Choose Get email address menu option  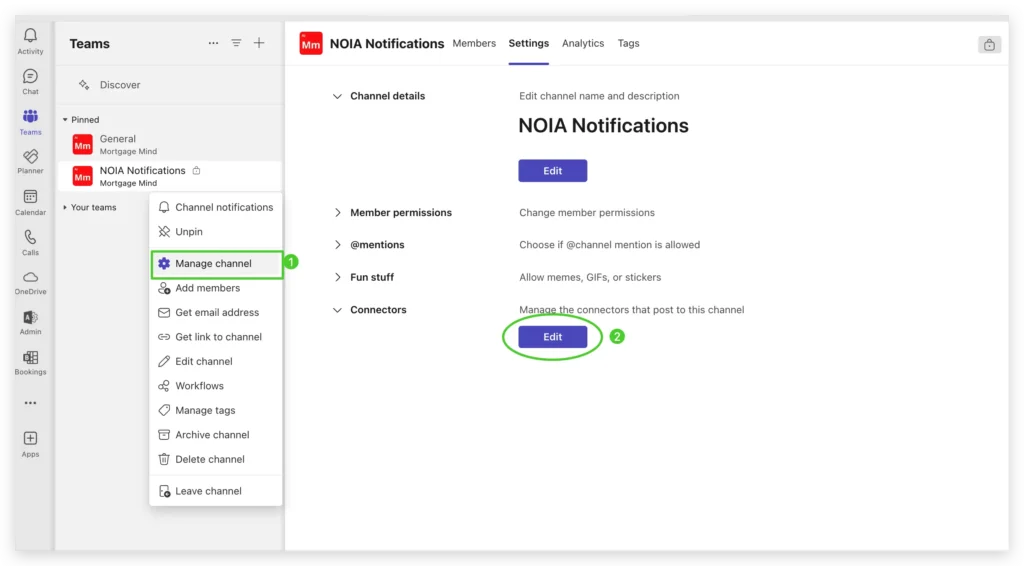tap(216, 312)
